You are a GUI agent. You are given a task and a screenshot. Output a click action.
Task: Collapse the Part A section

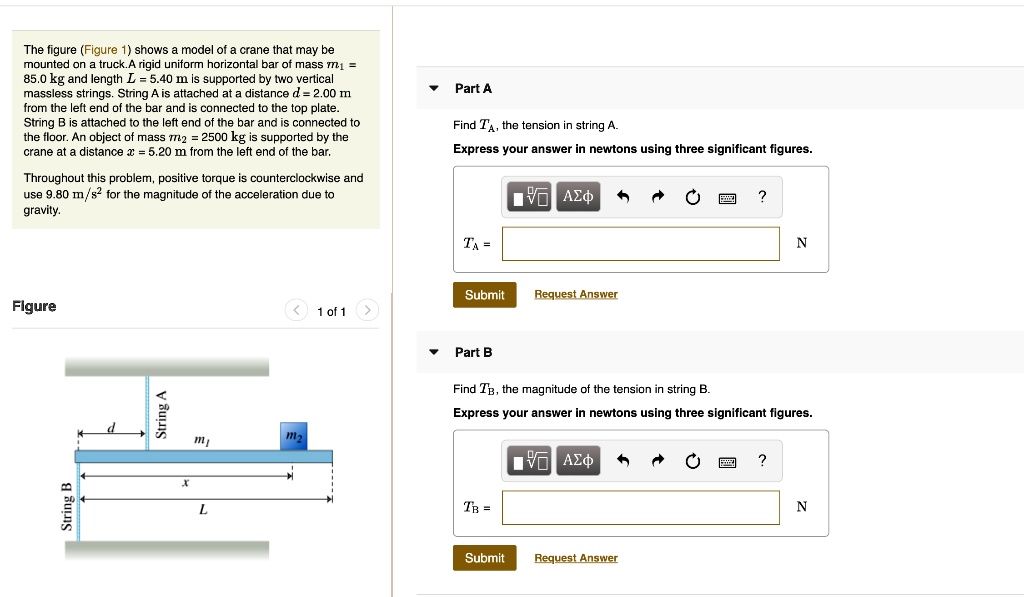[x=433, y=88]
